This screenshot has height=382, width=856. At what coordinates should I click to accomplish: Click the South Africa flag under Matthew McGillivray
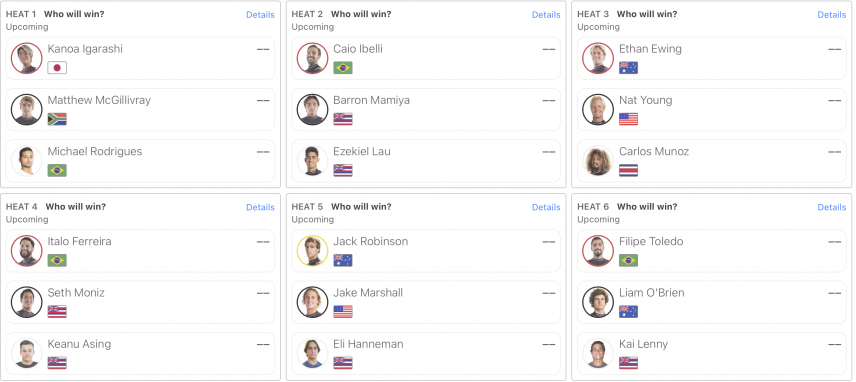pyautogui.click(x=57, y=119)
